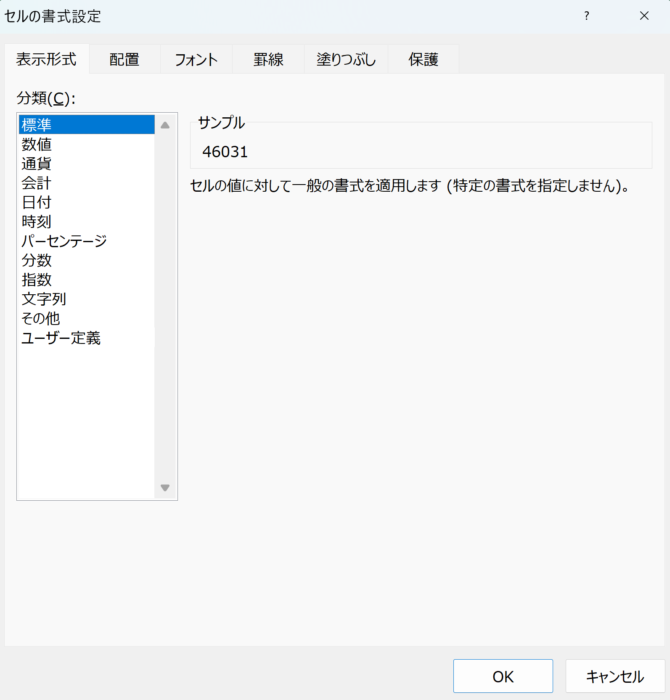Pick 日付 in the category list
Screen dimensions: 670x700
37,202
